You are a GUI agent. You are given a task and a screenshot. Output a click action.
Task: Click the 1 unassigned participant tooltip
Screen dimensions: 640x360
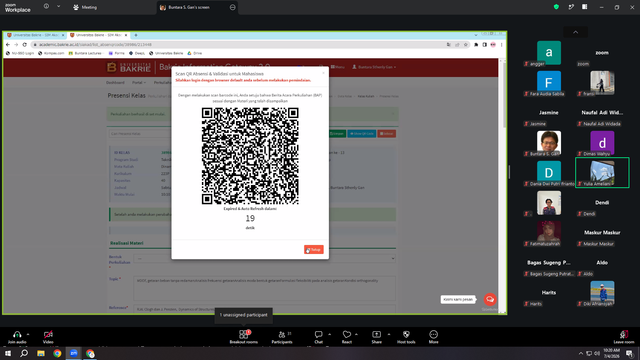(x=244, y=315)
